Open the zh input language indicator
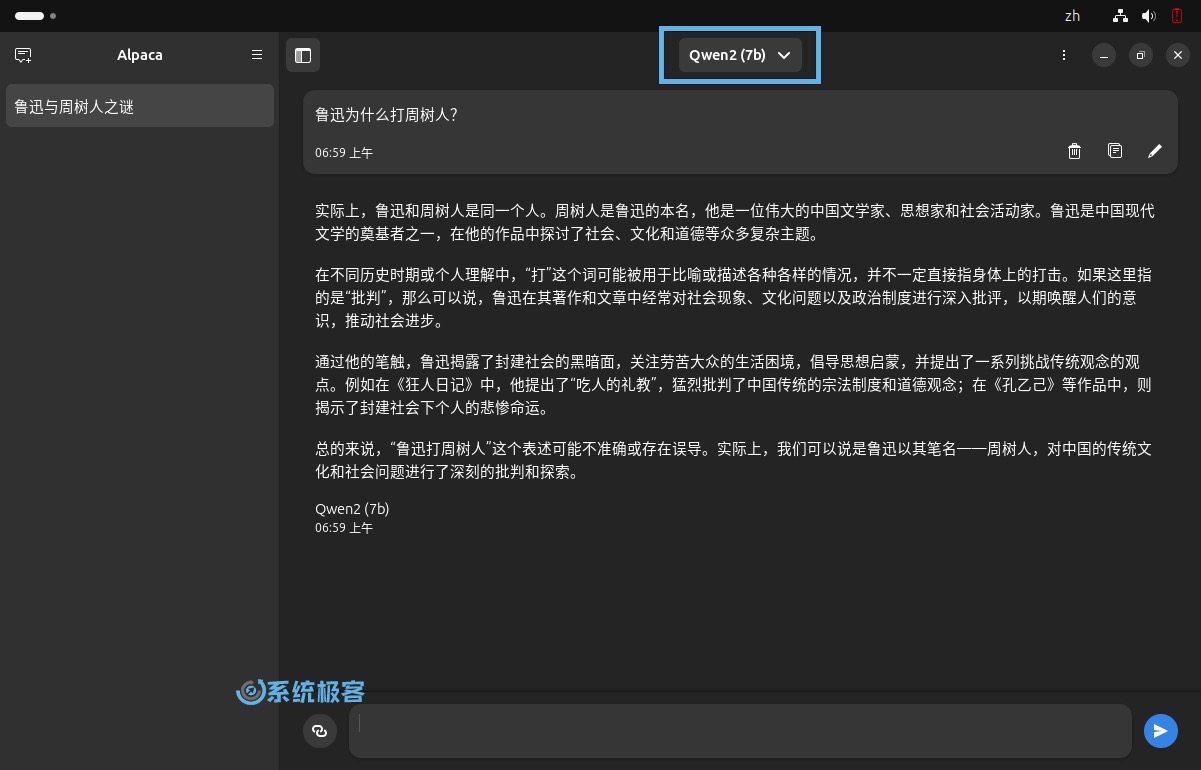This screenshot has height=770, width=1201. [x=1073, y=16]
